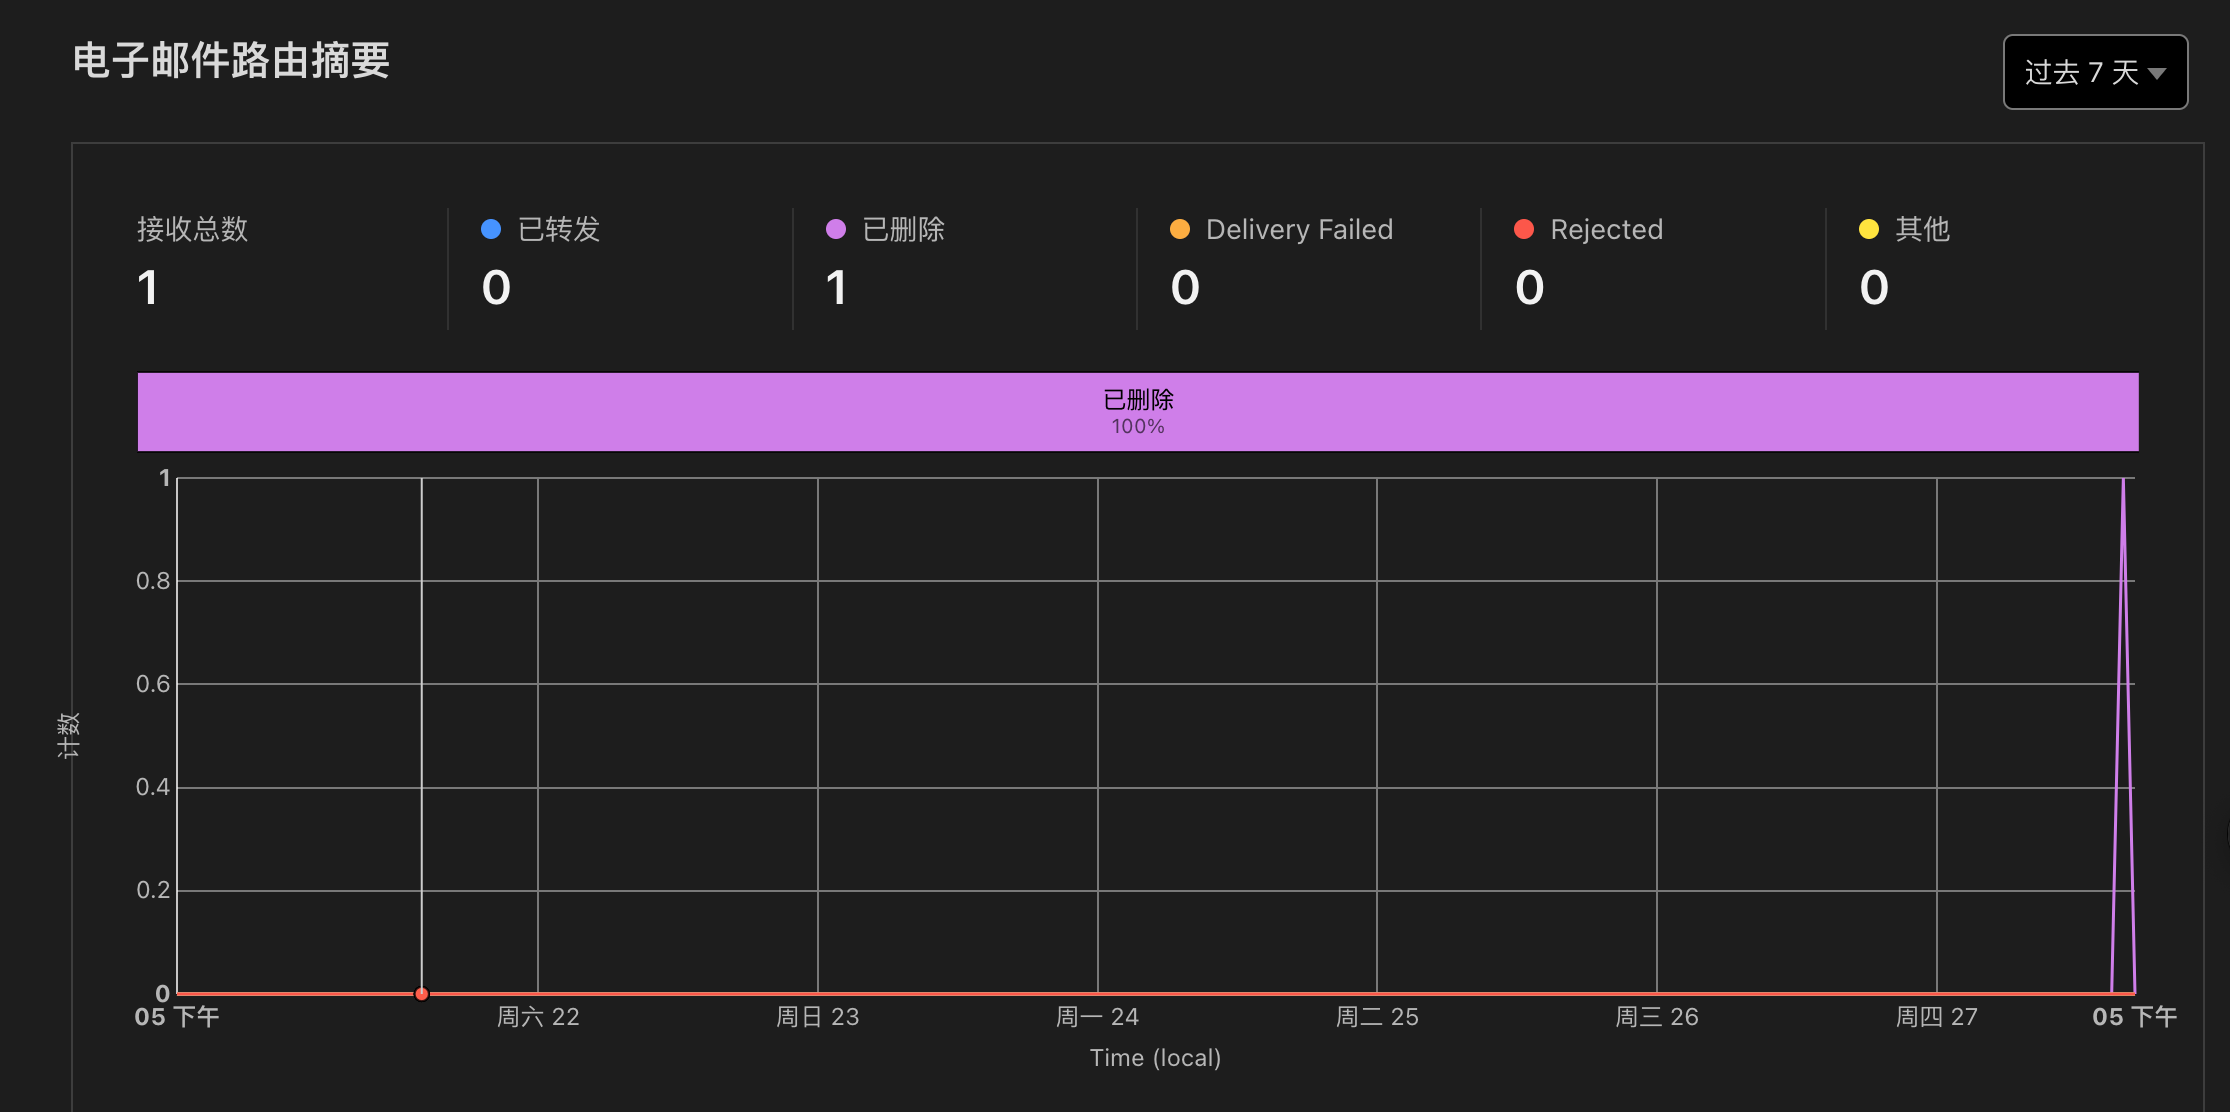Click the 周三 26 axis label
The height and width of the screenshot is (1112, 2230).
click(x=1657, y=1017)
